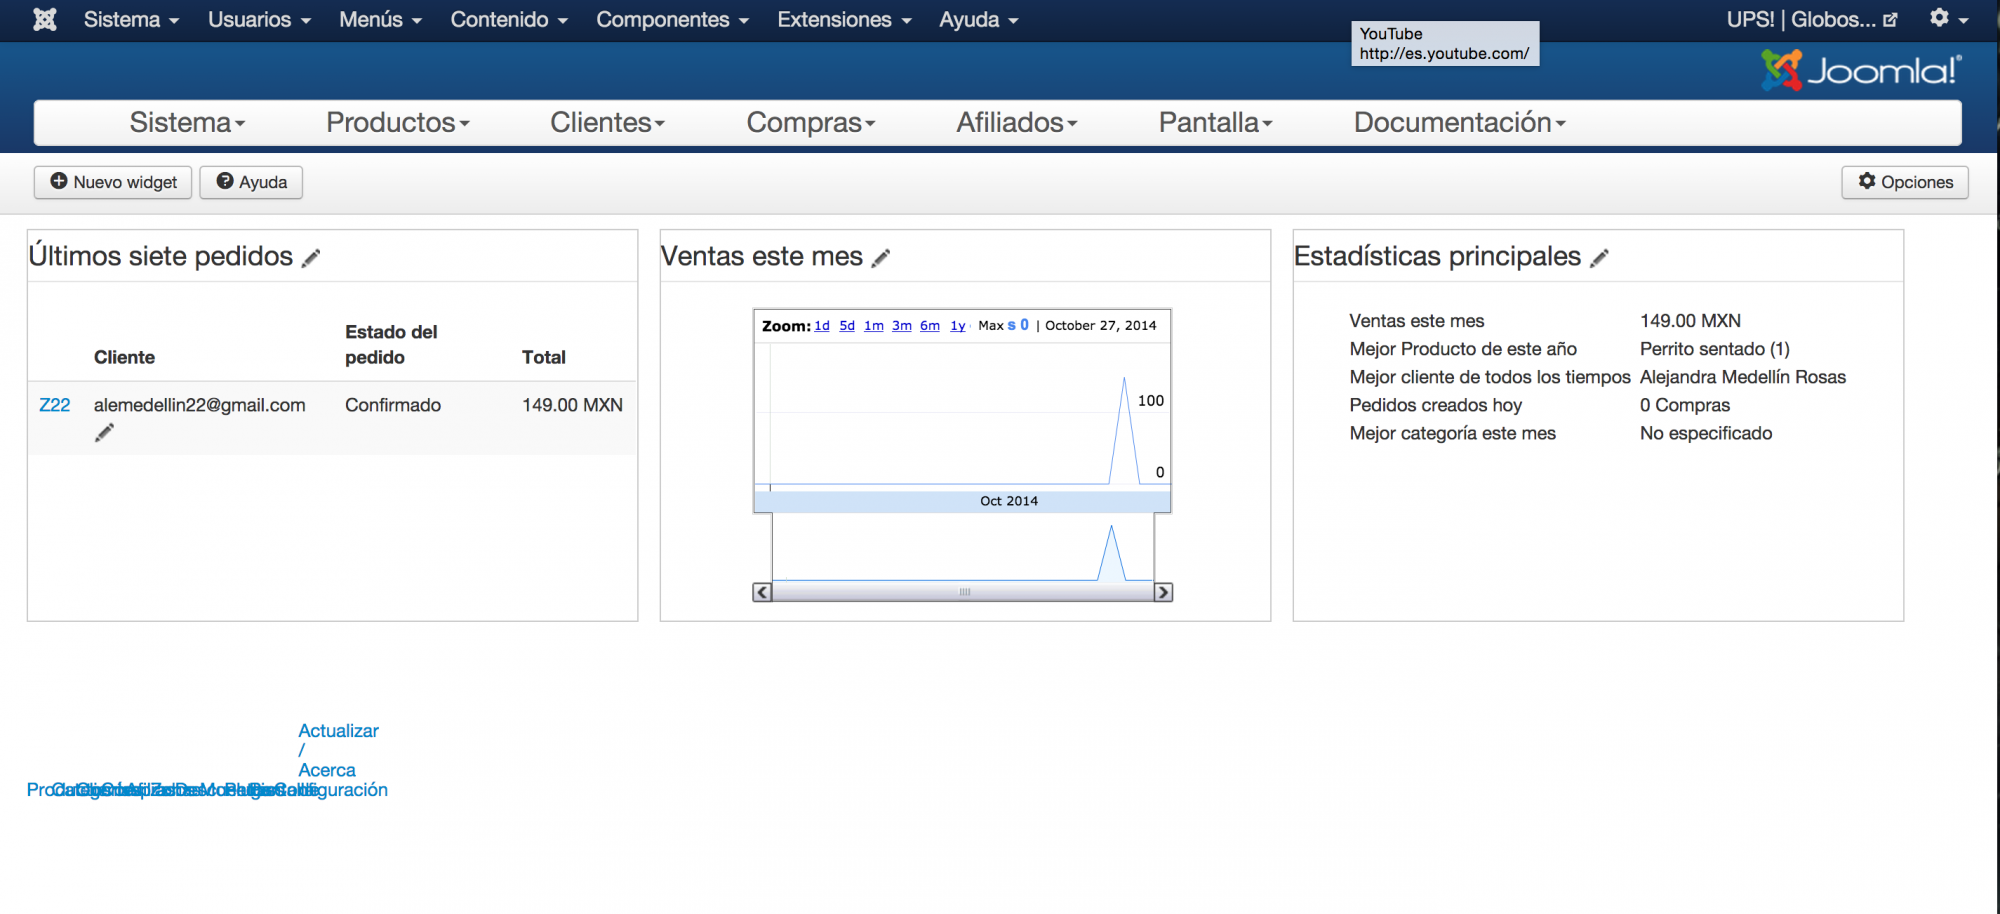
Task: Edit the Últimos siete pedidos widget
Action: point(311,258)
